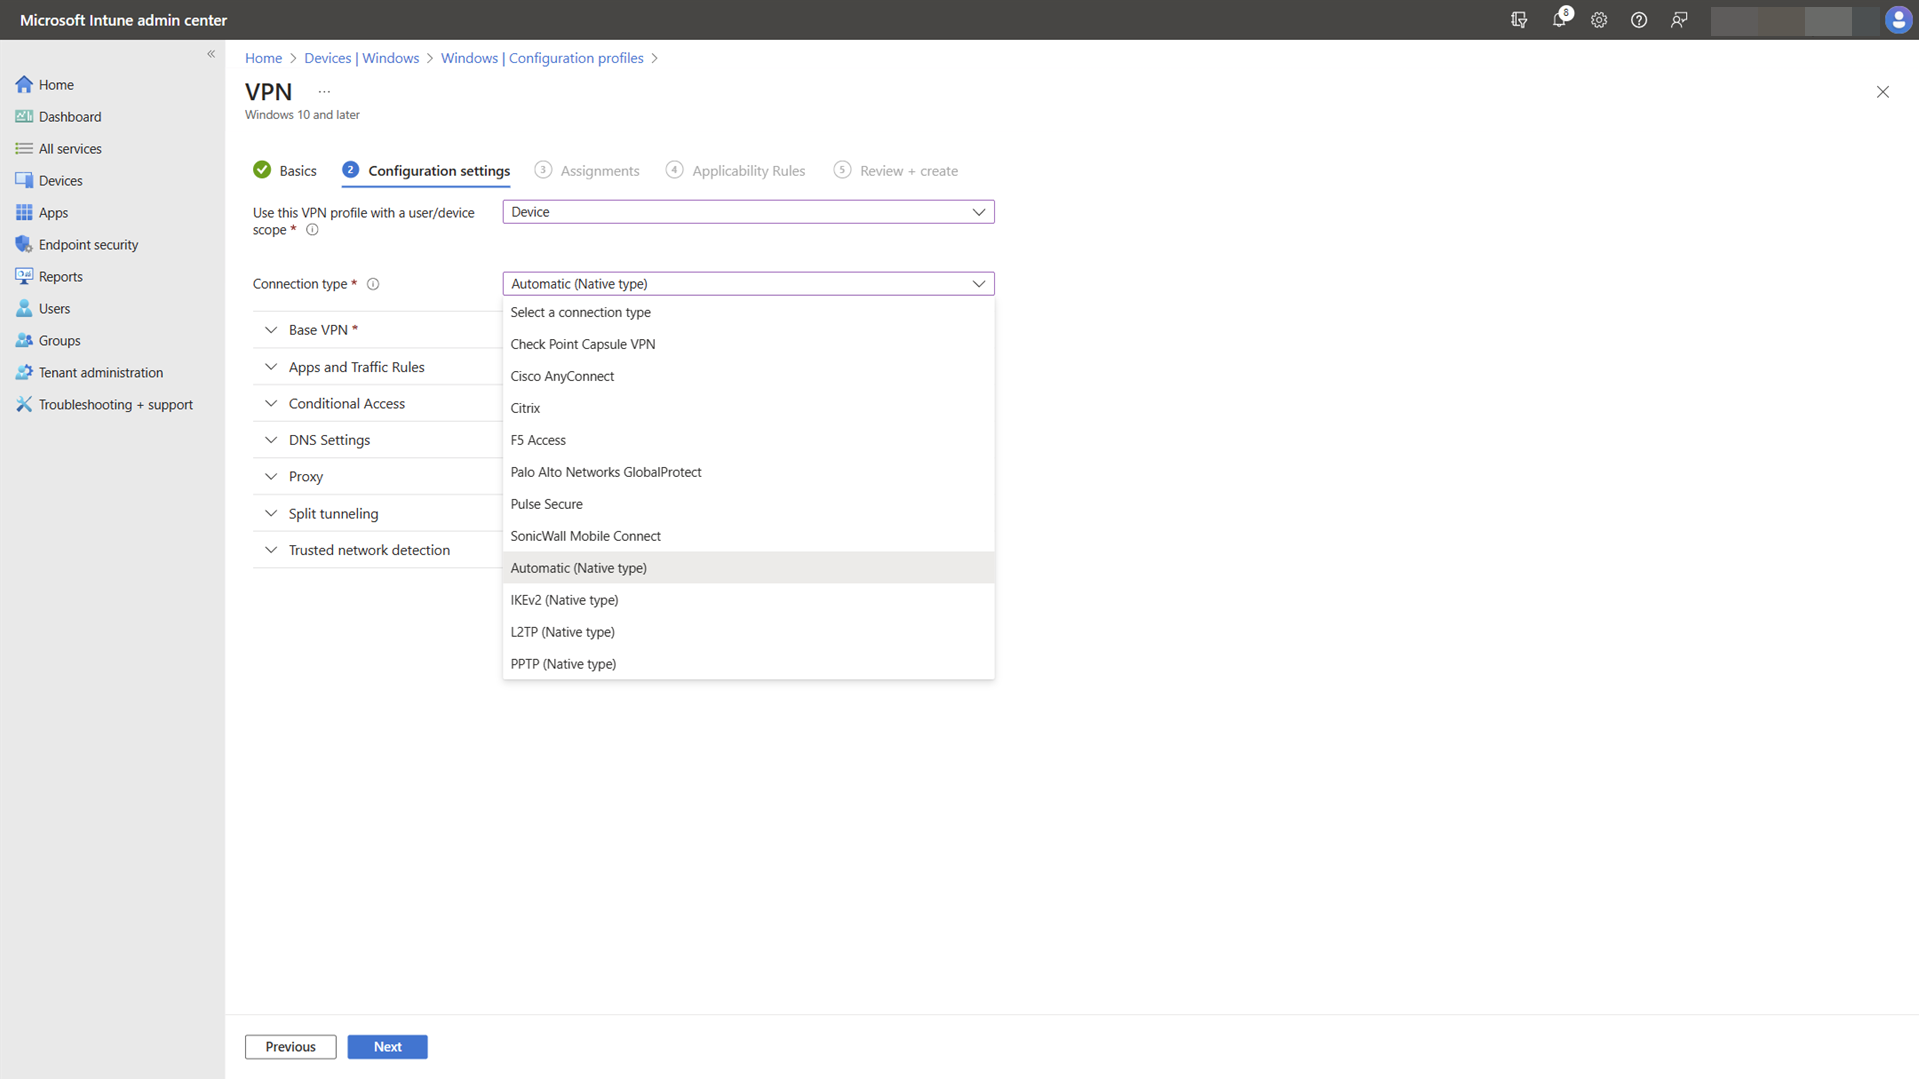1919x1079 pixels.
Task: Collapse the left navigation sidebar
Action: pos(211,54)
